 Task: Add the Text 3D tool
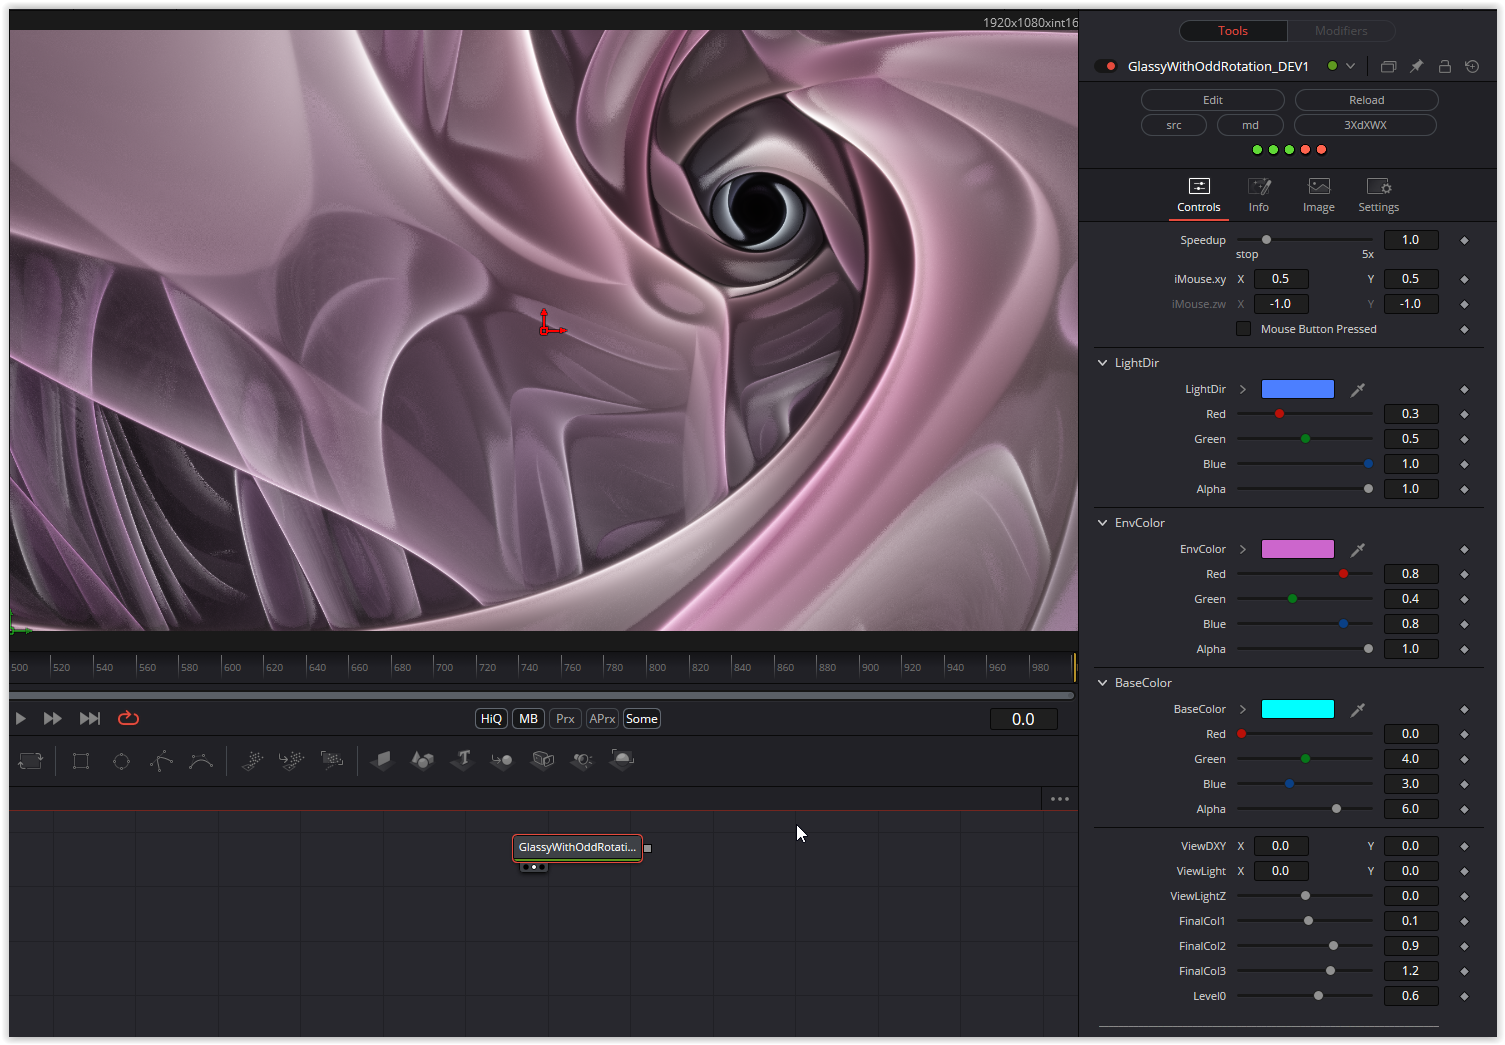pyautogui.click(x=462, y=761)
